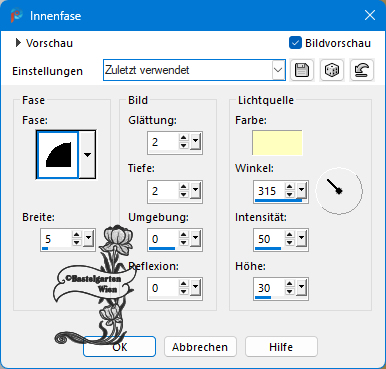The image size is (386, 369).
Task: Open the Intensität slider dropdown
Action: [301, 238]
